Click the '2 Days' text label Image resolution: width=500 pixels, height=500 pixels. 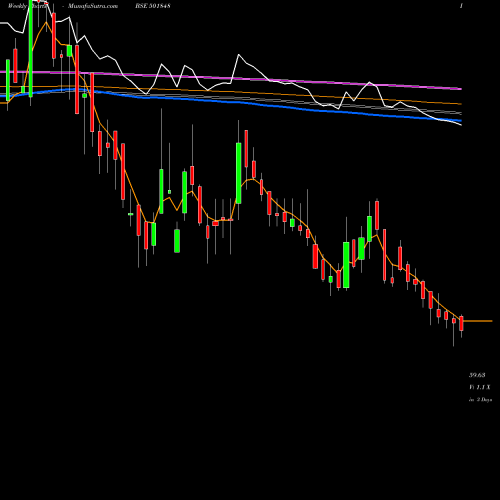484,399
